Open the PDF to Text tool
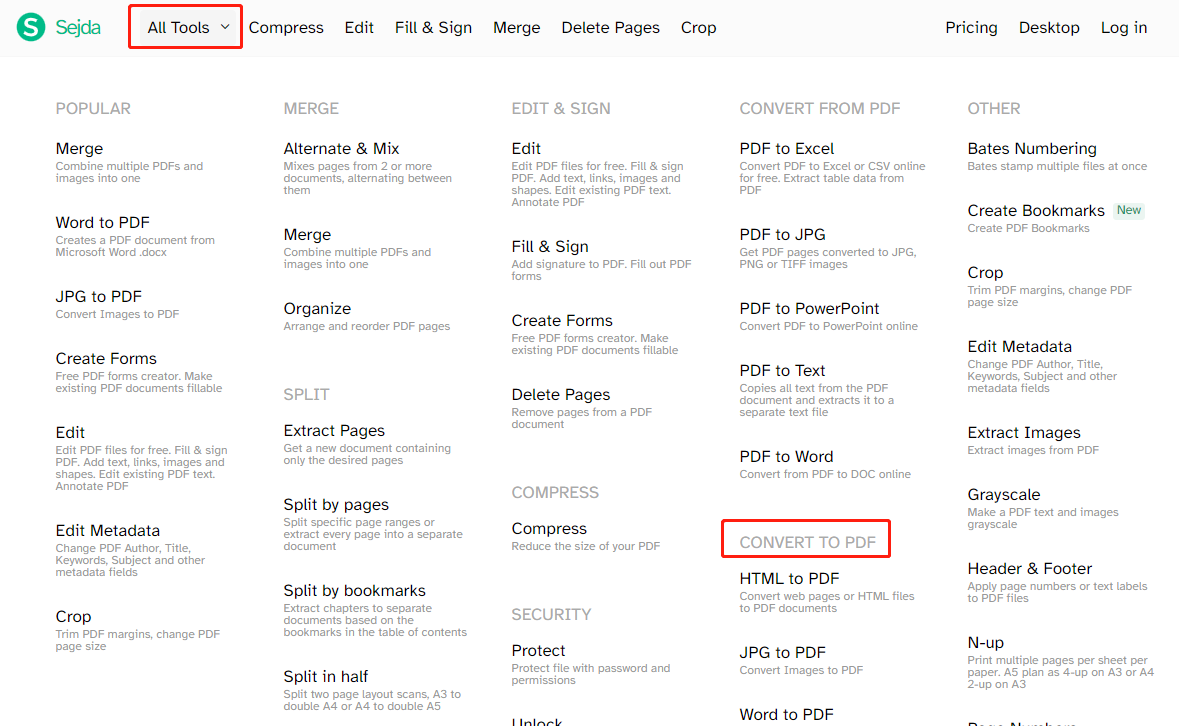Screen dimensions: 1179x726 pos(782,371)
